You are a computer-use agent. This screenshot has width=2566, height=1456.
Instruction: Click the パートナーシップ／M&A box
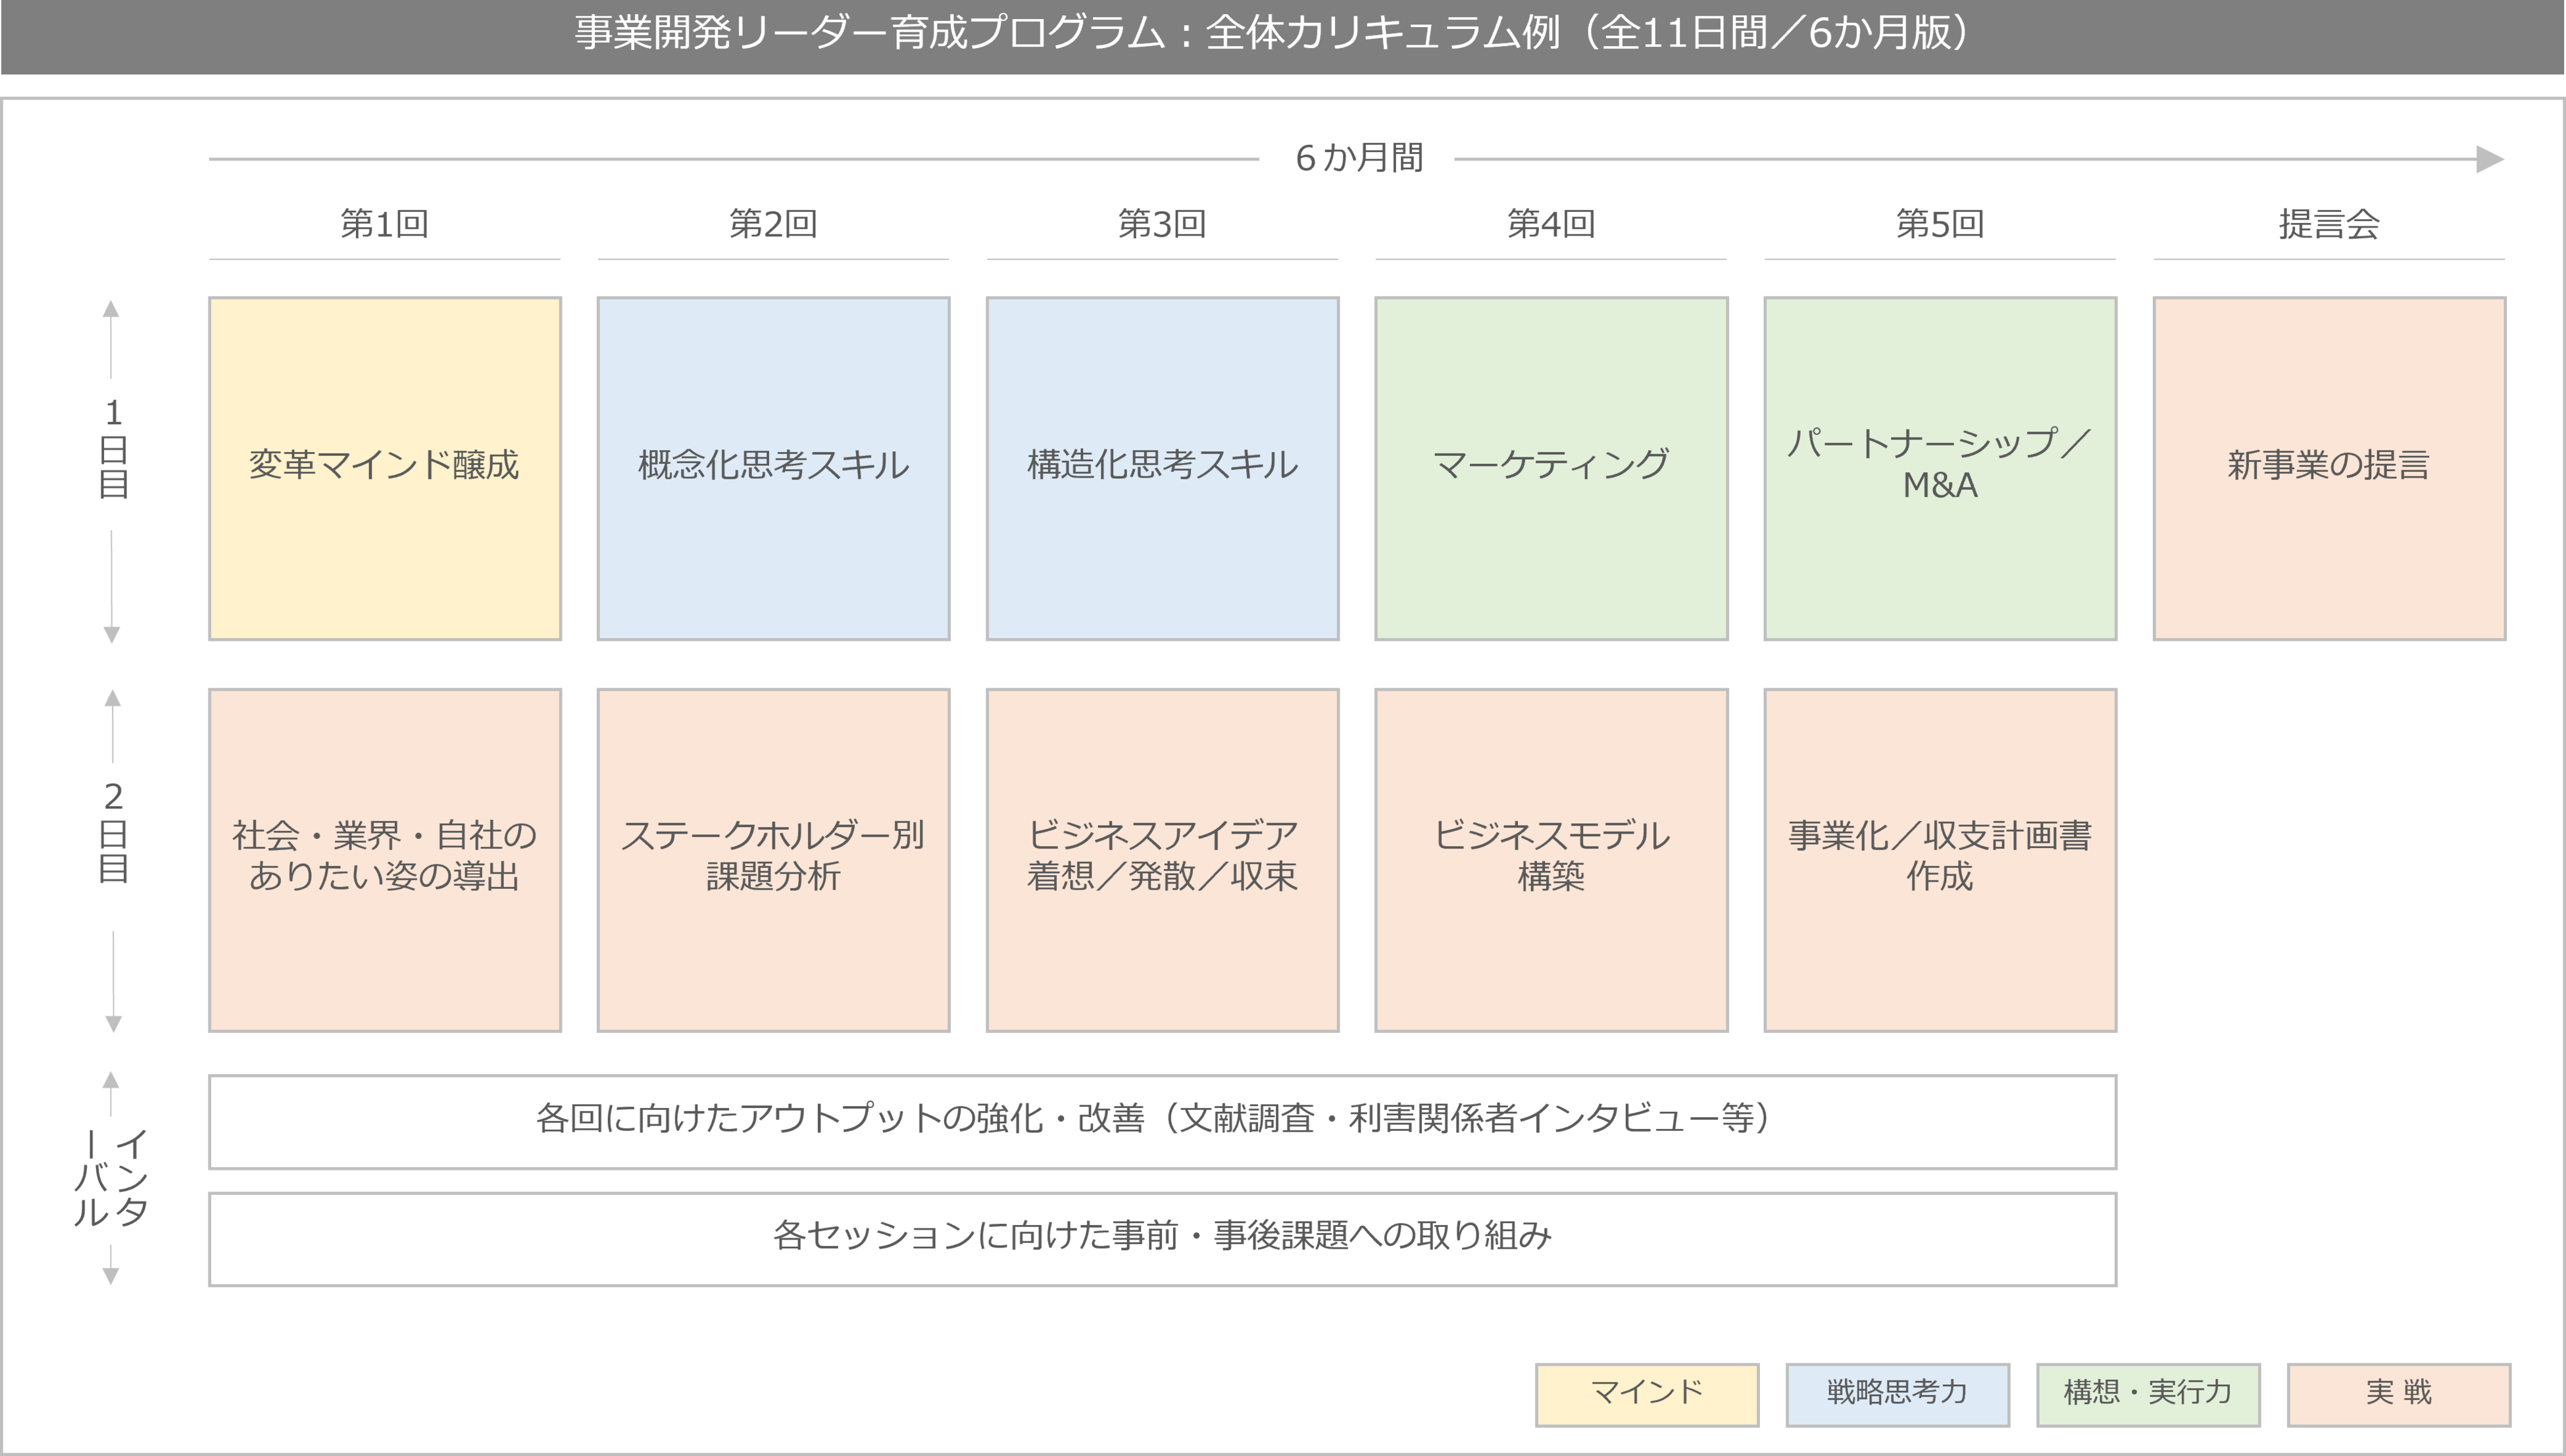coord(1939,468)
